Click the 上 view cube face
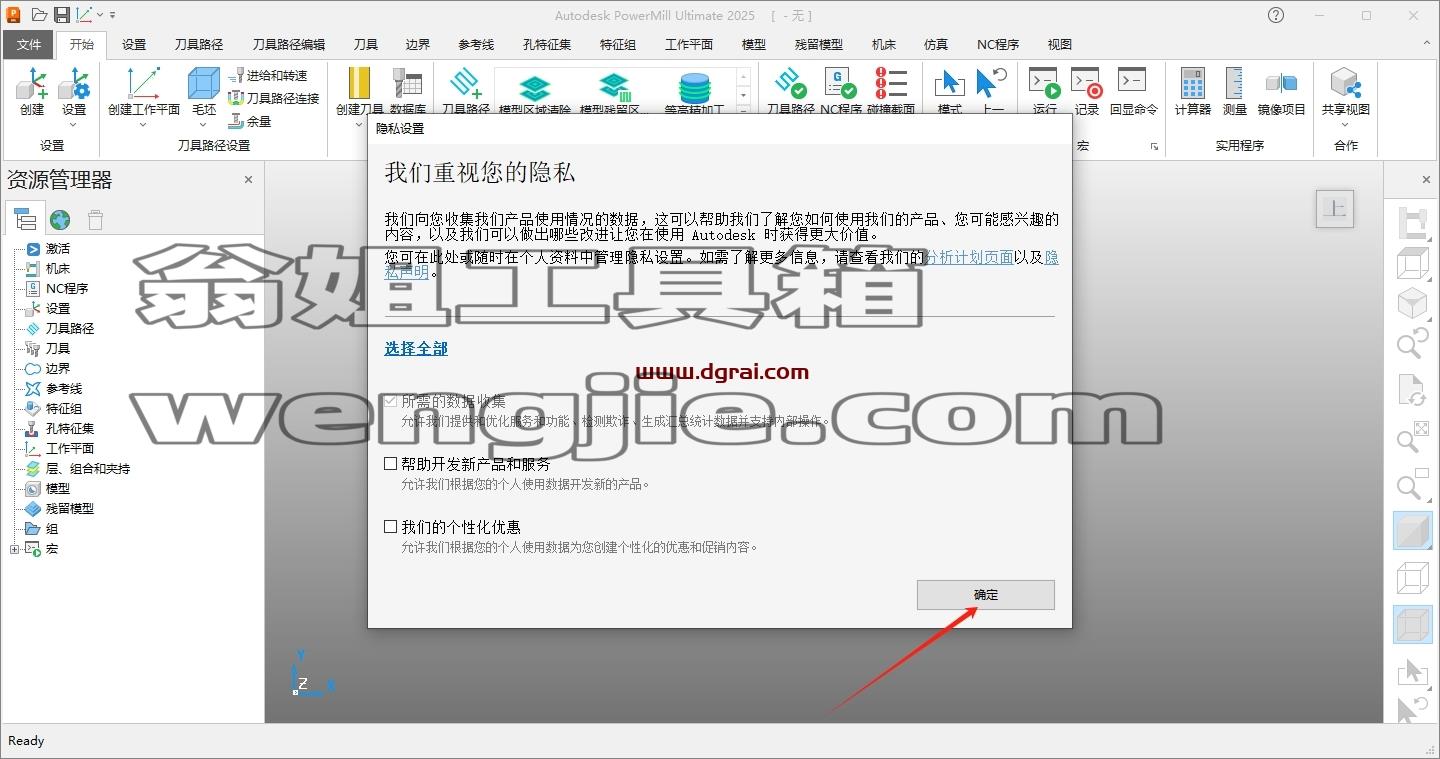 click(x=1335, y=208)
